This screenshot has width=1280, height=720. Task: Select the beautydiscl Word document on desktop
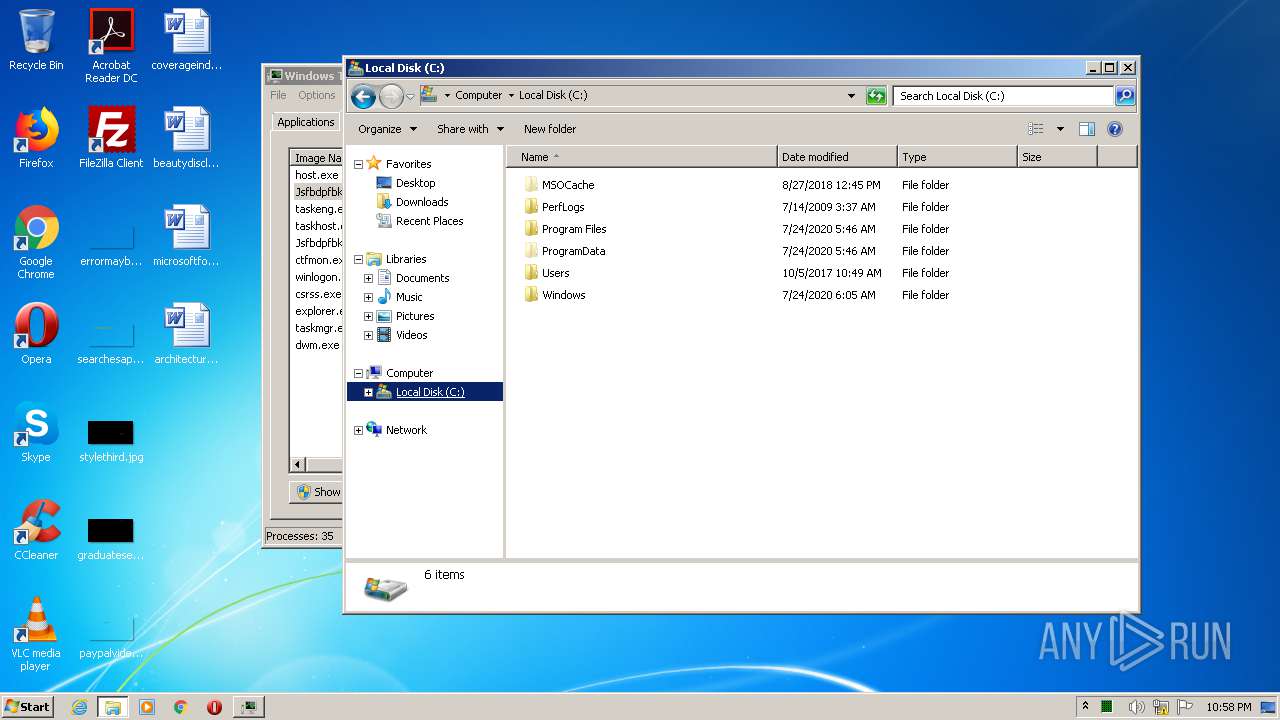186,138
